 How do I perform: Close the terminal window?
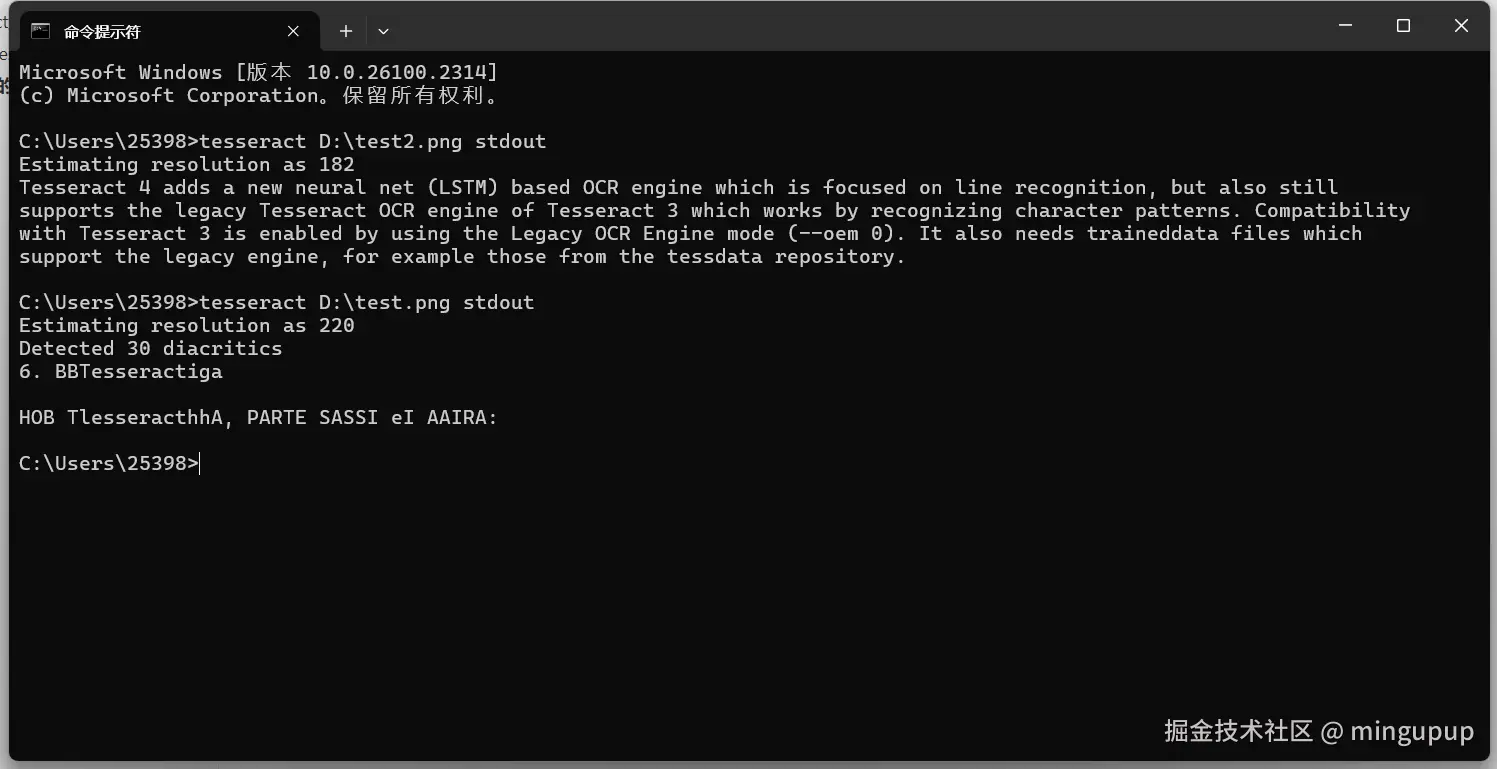pyautogui.click(x=1461, y=26)
